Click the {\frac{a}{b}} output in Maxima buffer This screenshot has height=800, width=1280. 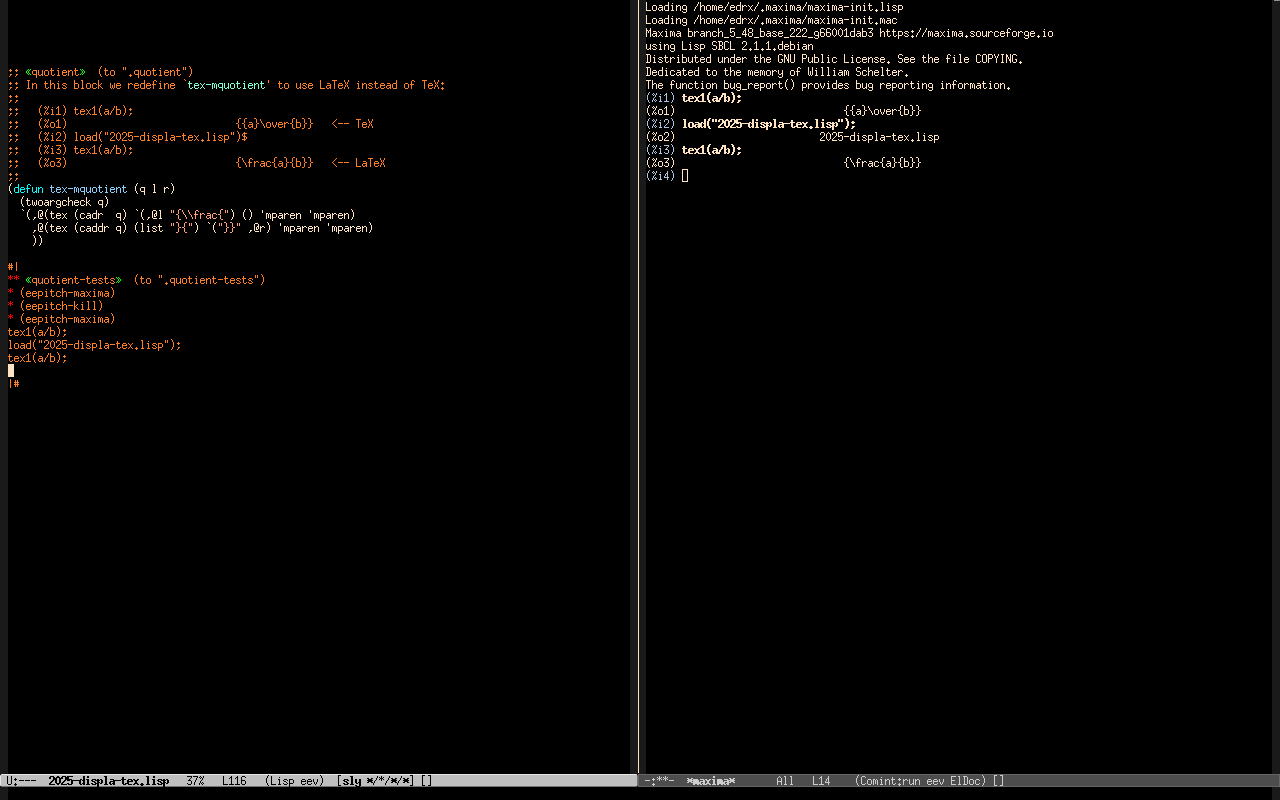tap(882, 163)
